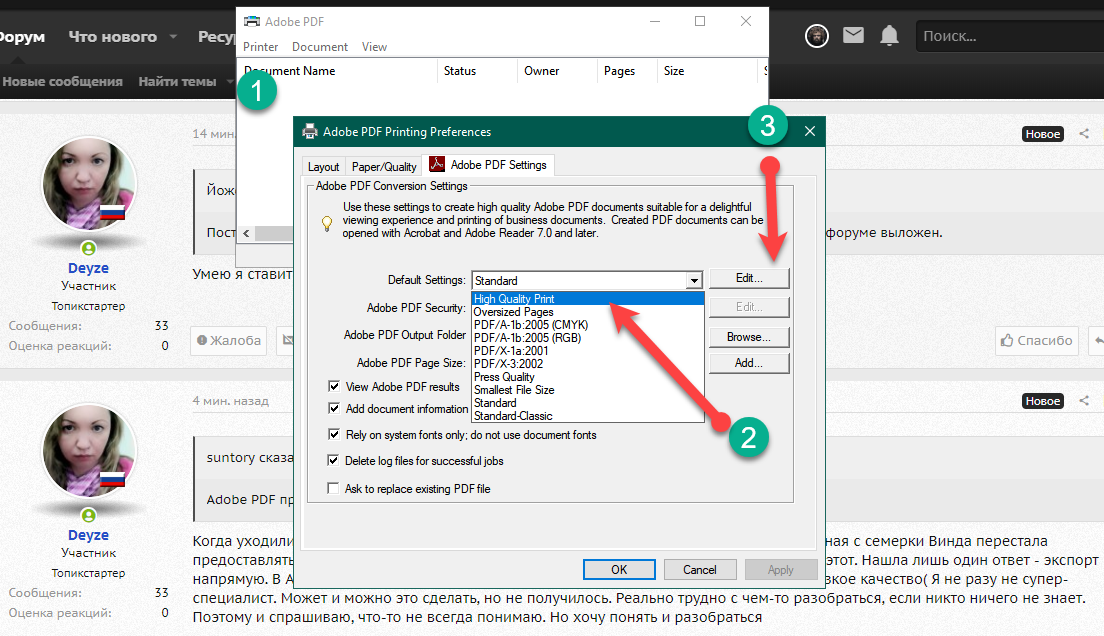Click Browse button for output folder

point(749,337)
